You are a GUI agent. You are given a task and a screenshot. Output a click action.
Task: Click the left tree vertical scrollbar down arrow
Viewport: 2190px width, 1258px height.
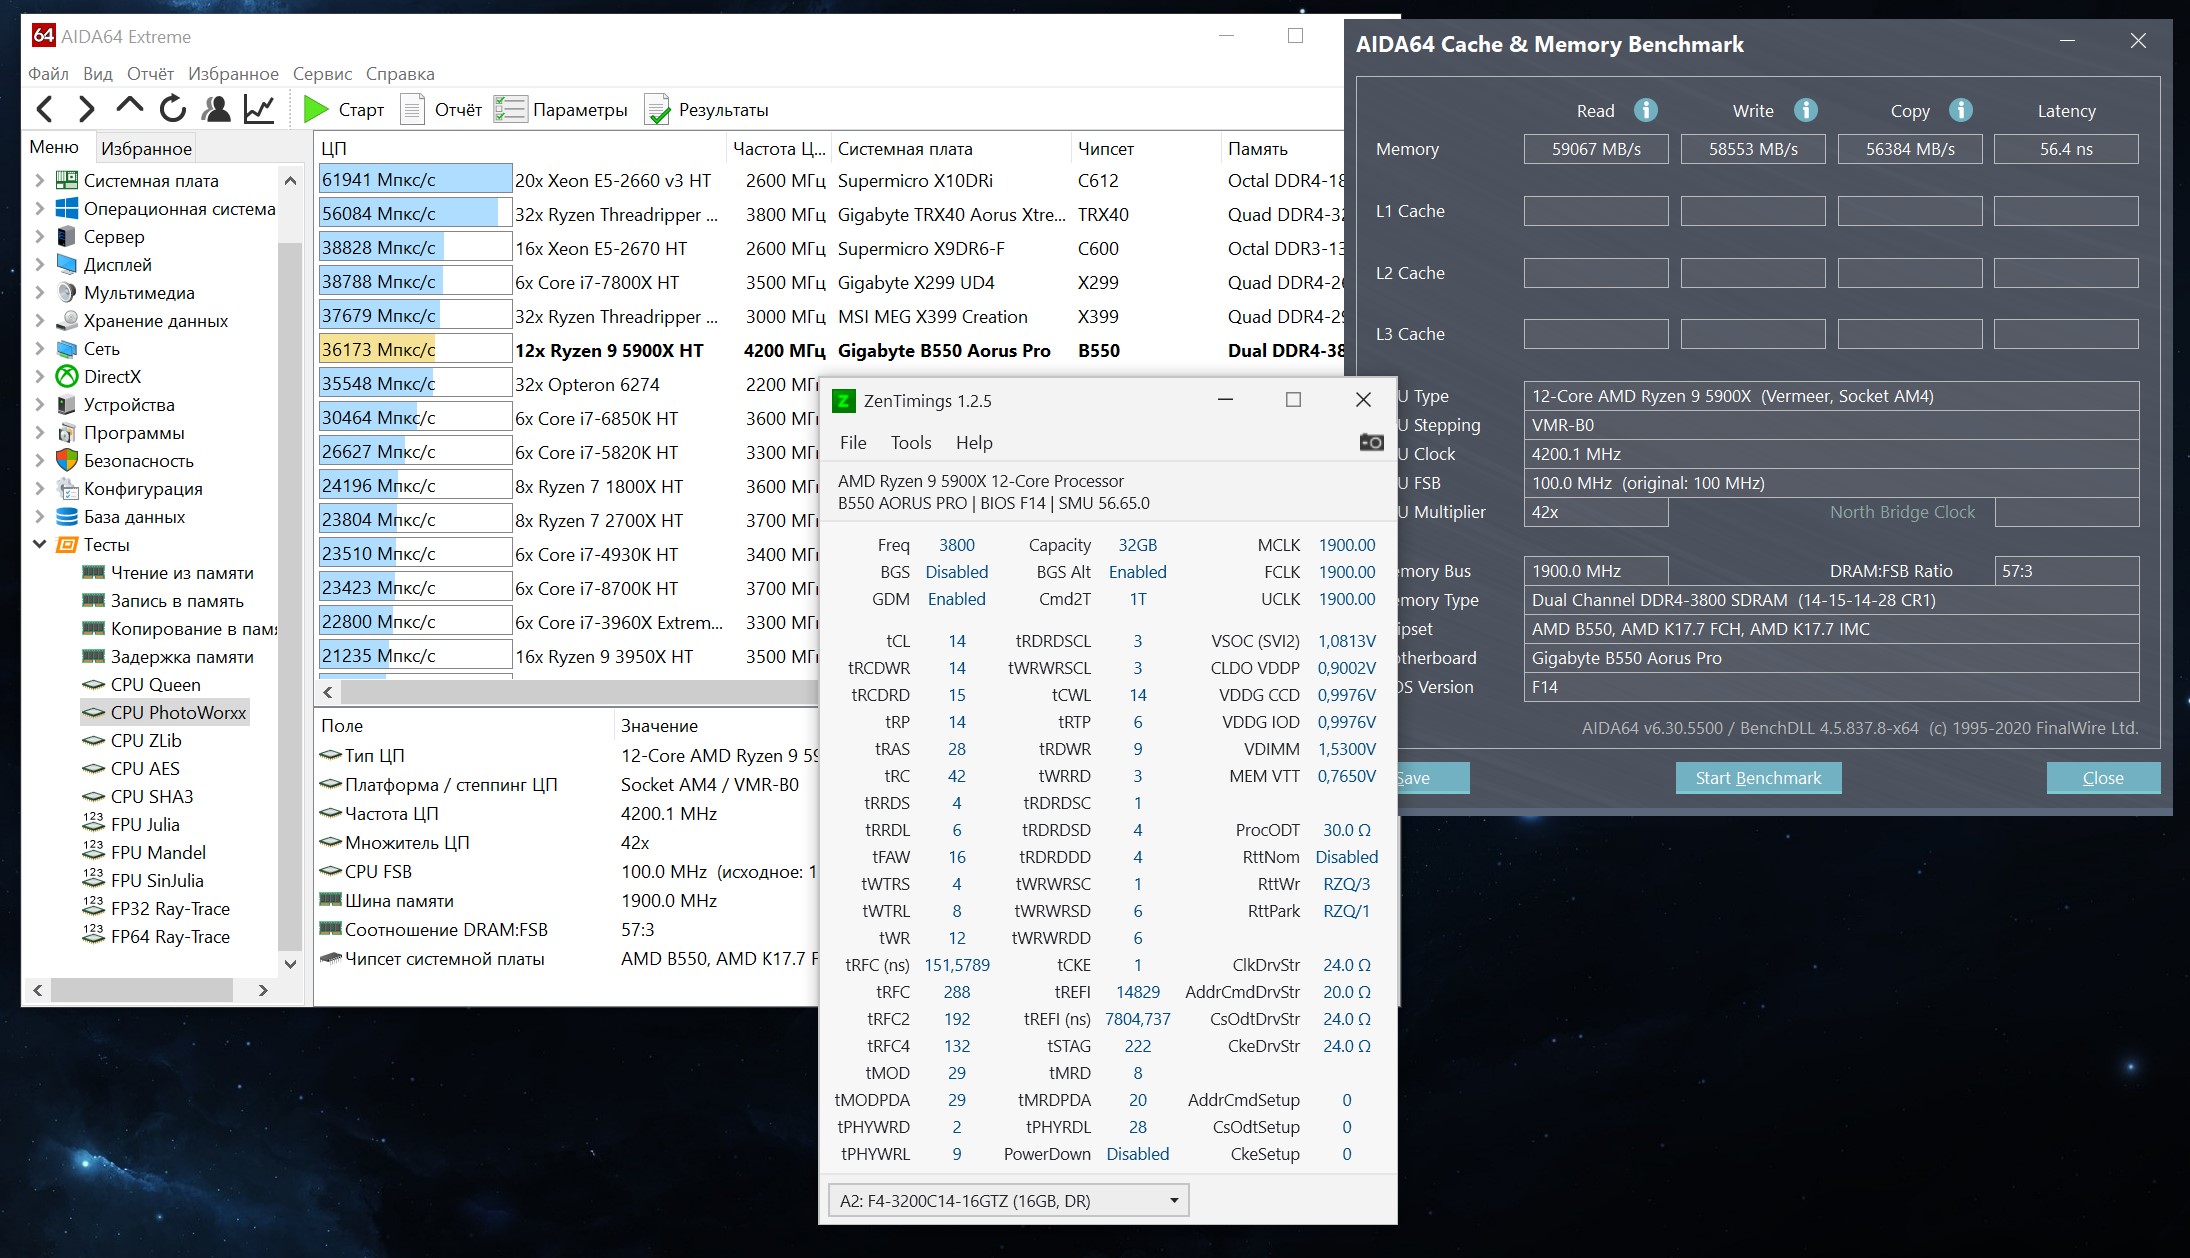[290, 964]
